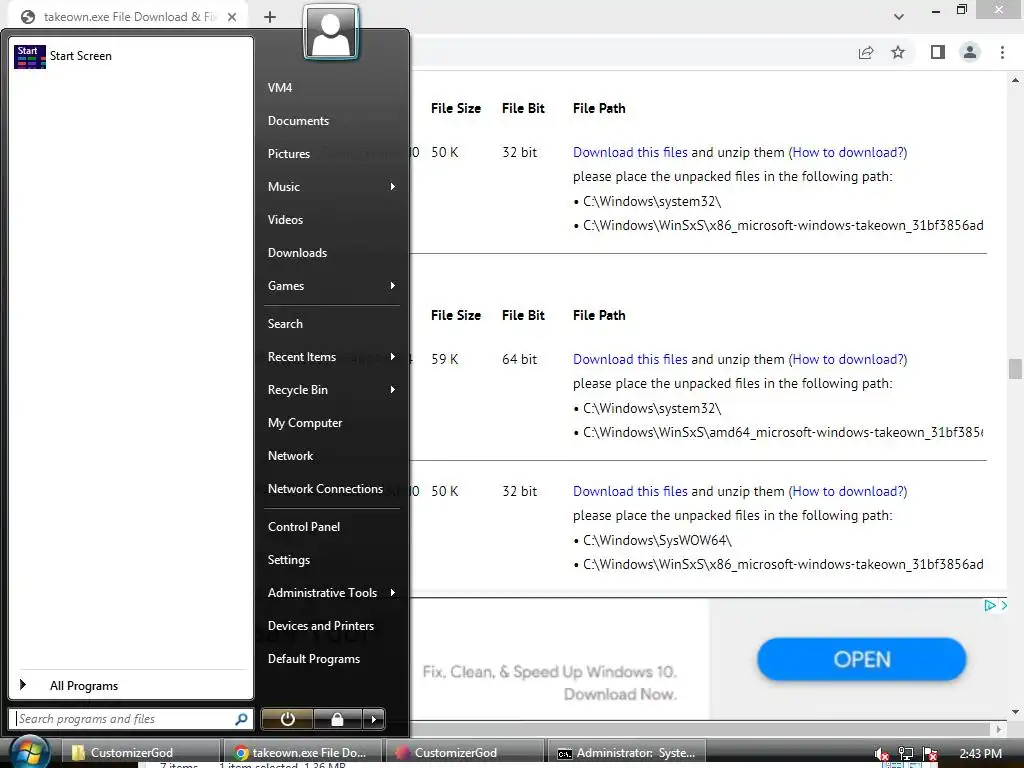Click the vertical scrollbar thumb
The width and height of the screenshot is (1024, 768).
click(x=1014, y=368)
